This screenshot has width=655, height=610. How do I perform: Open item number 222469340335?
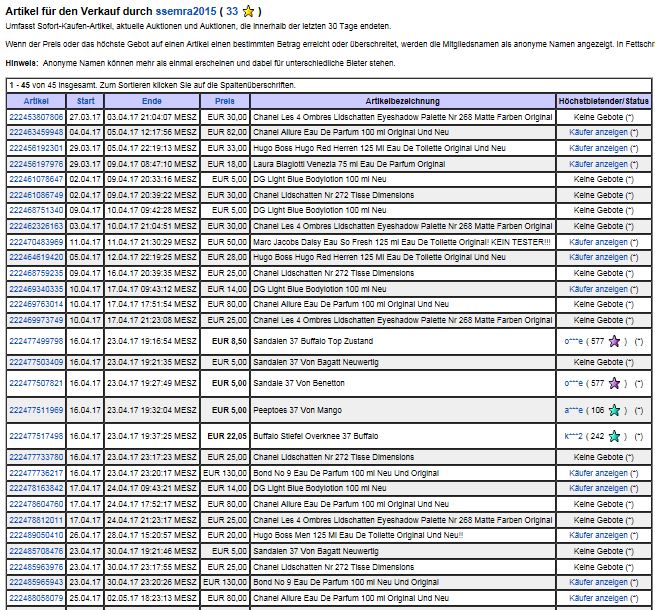click(36, 289)
